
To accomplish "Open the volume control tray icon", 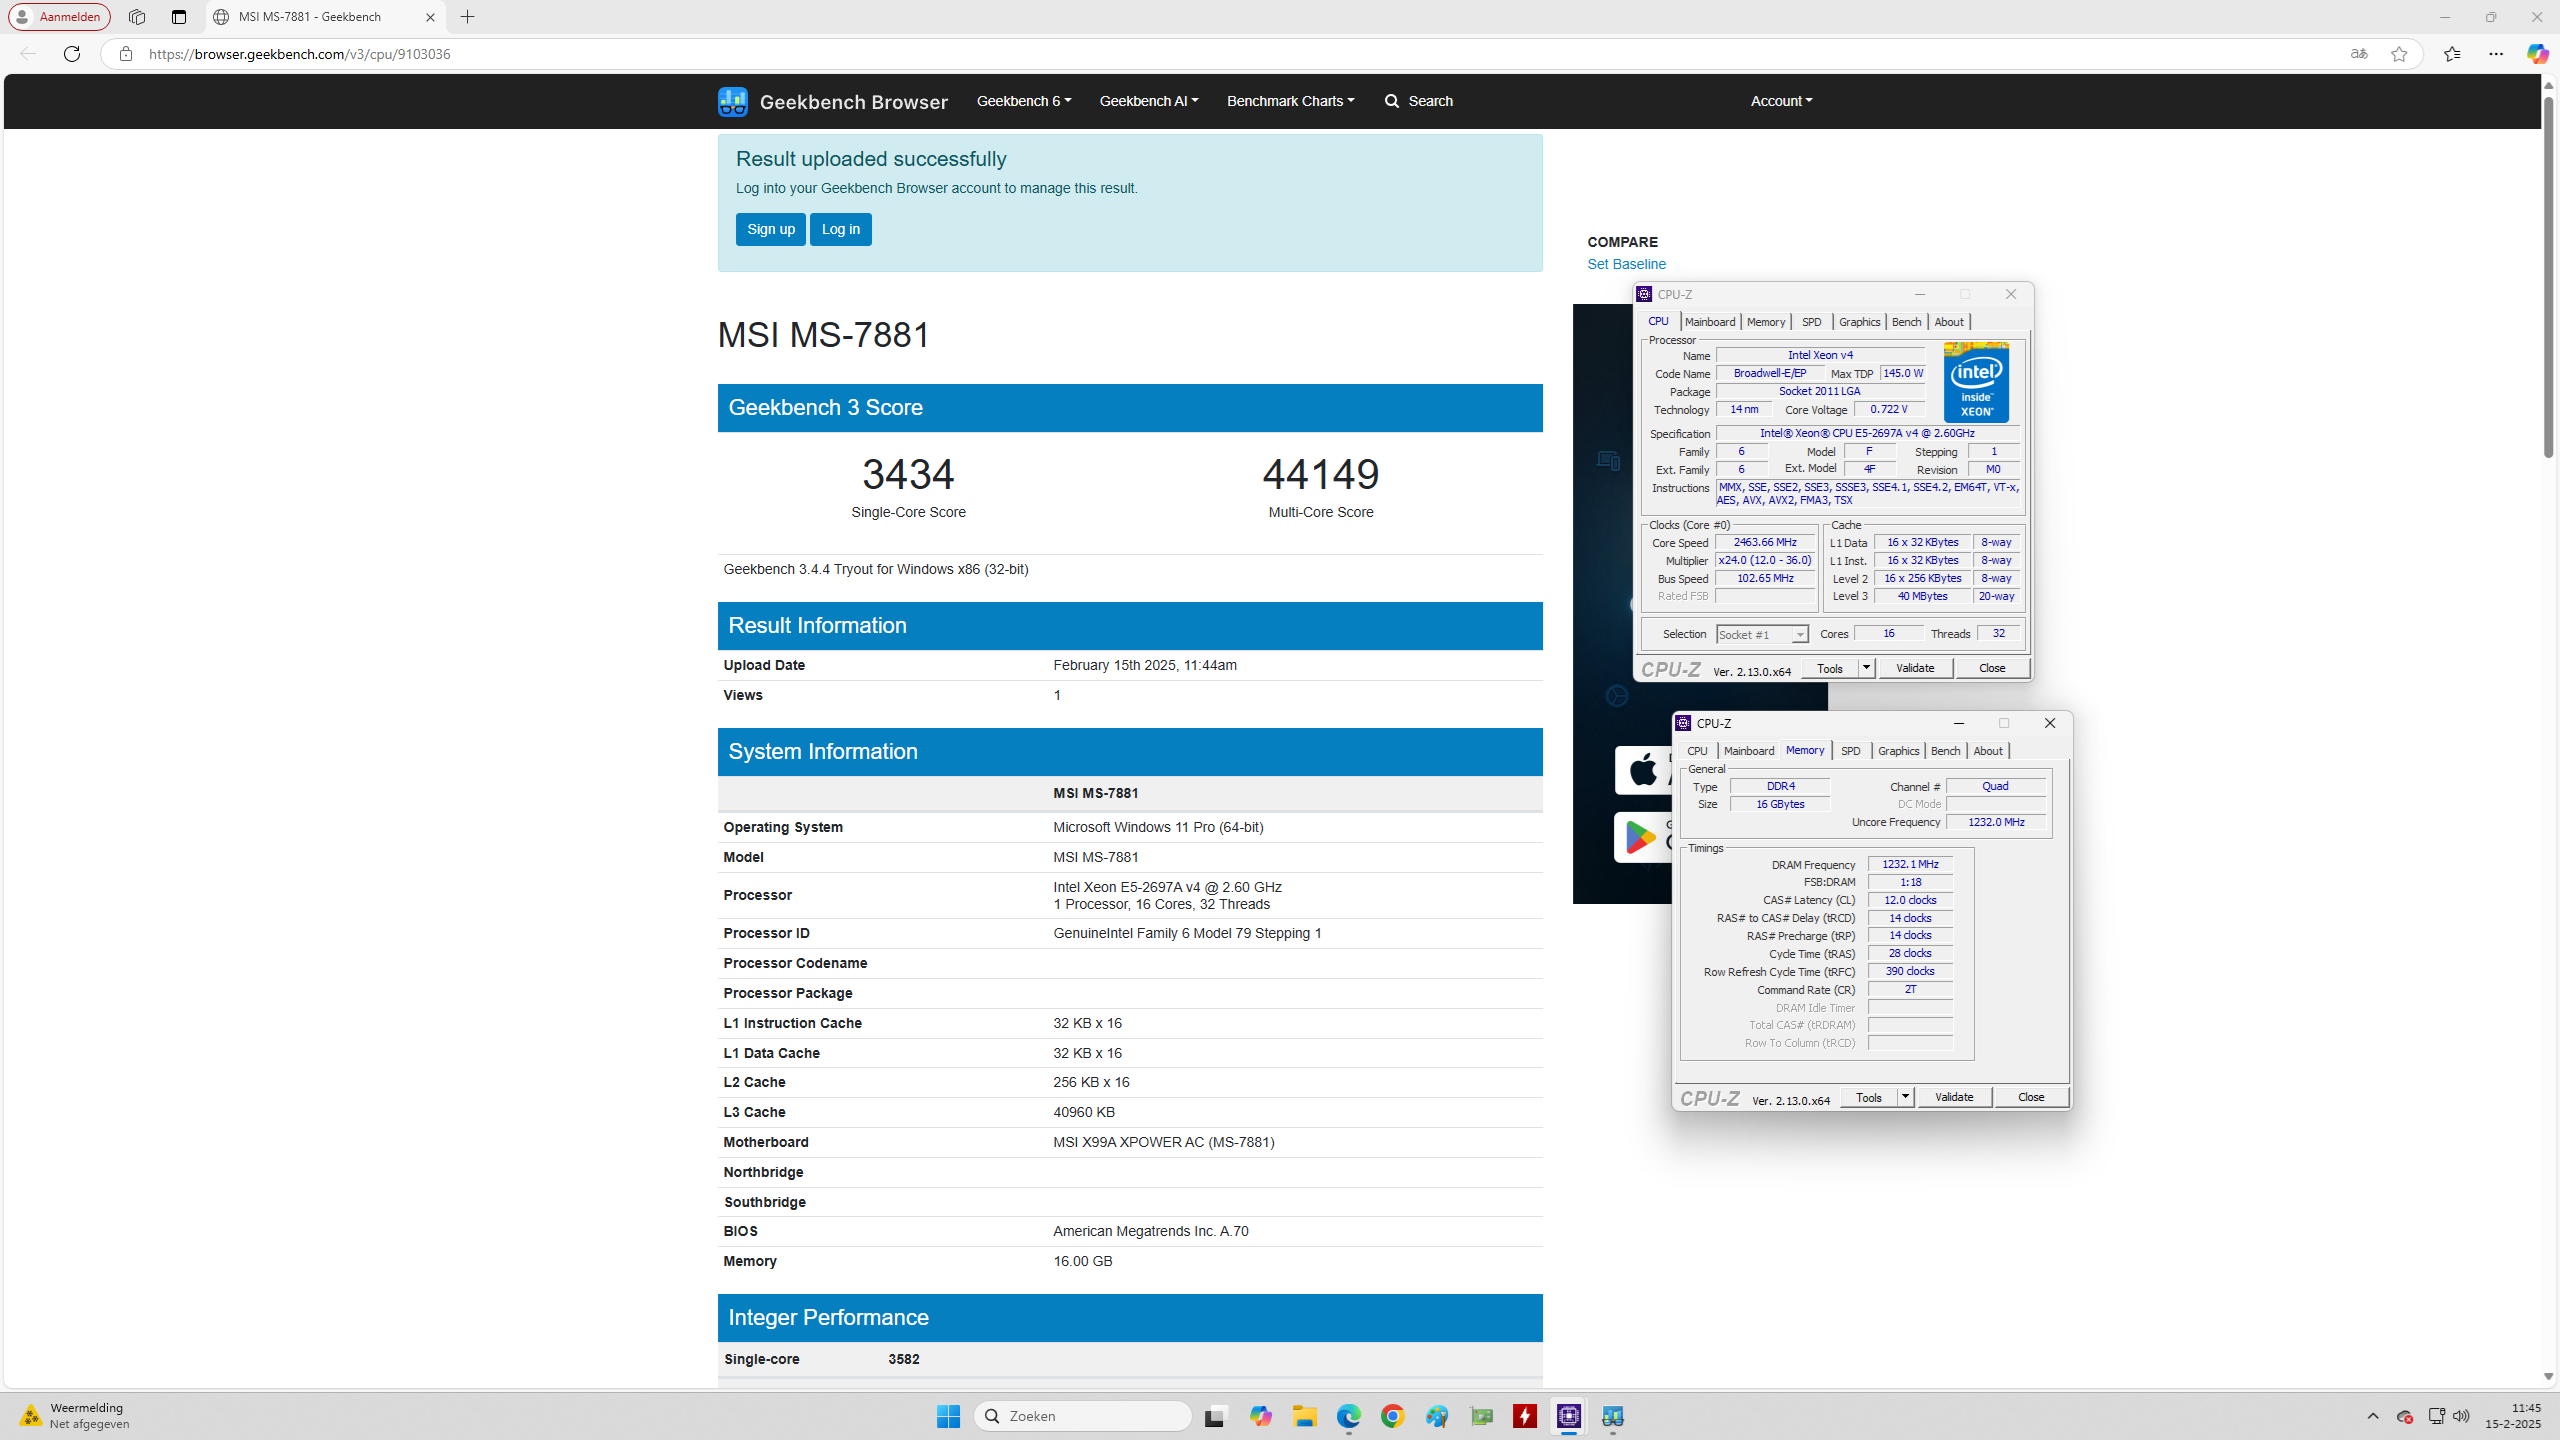I will (x=2461, y=1416).
